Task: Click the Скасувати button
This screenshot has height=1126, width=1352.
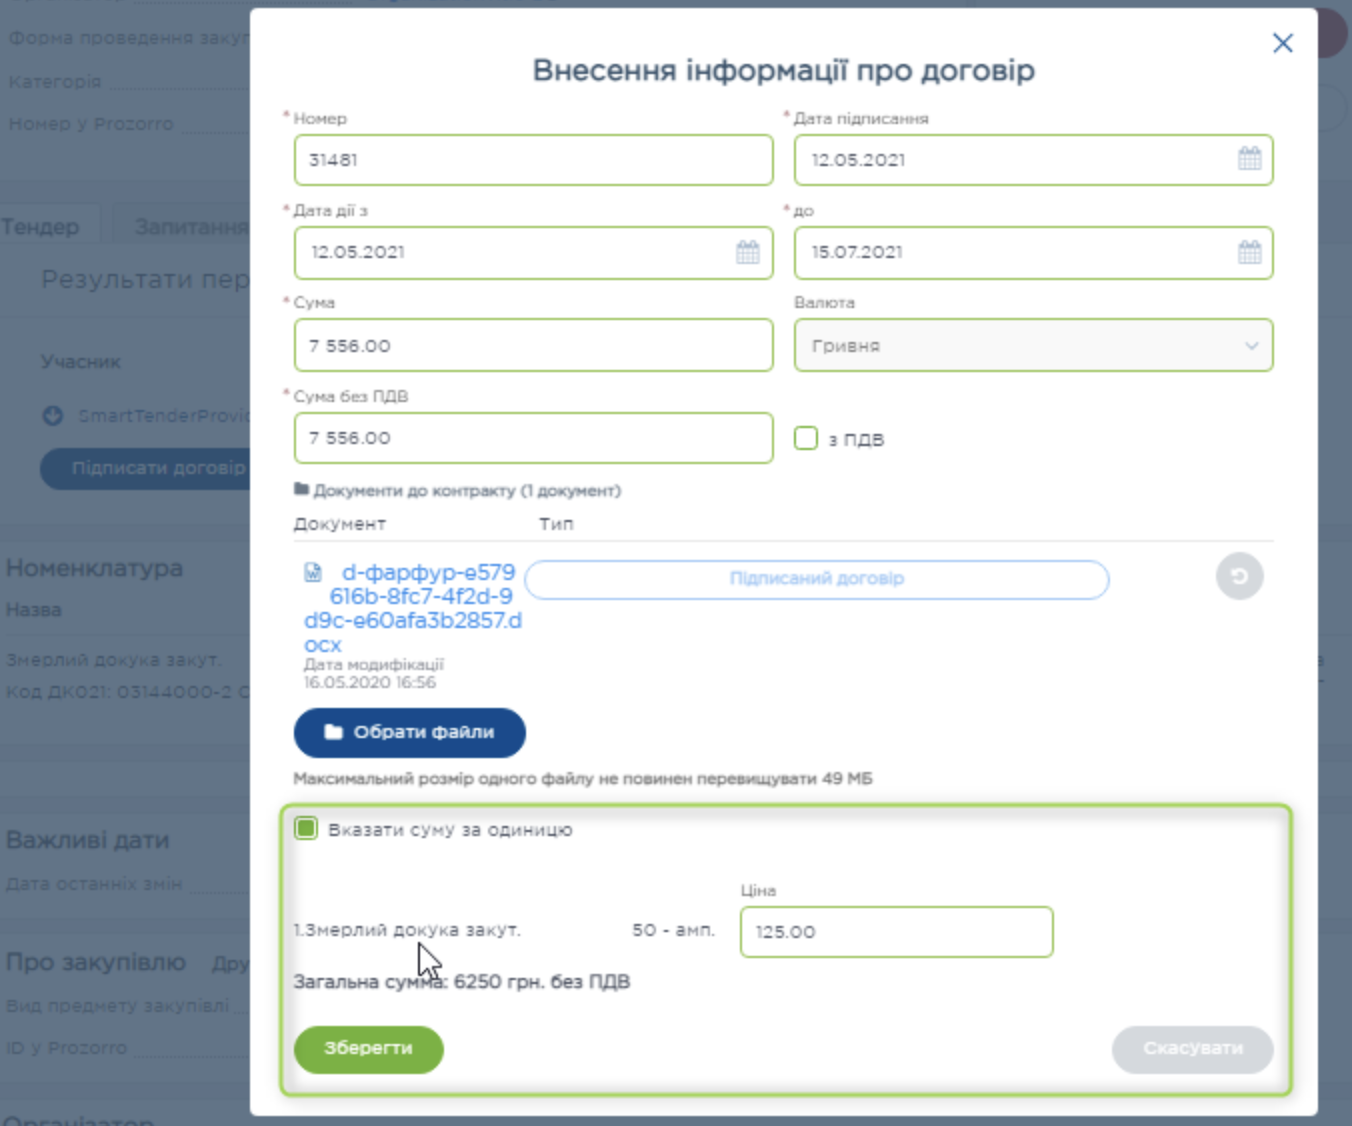Action: pyautogui.click(x=1192, y=1049)
